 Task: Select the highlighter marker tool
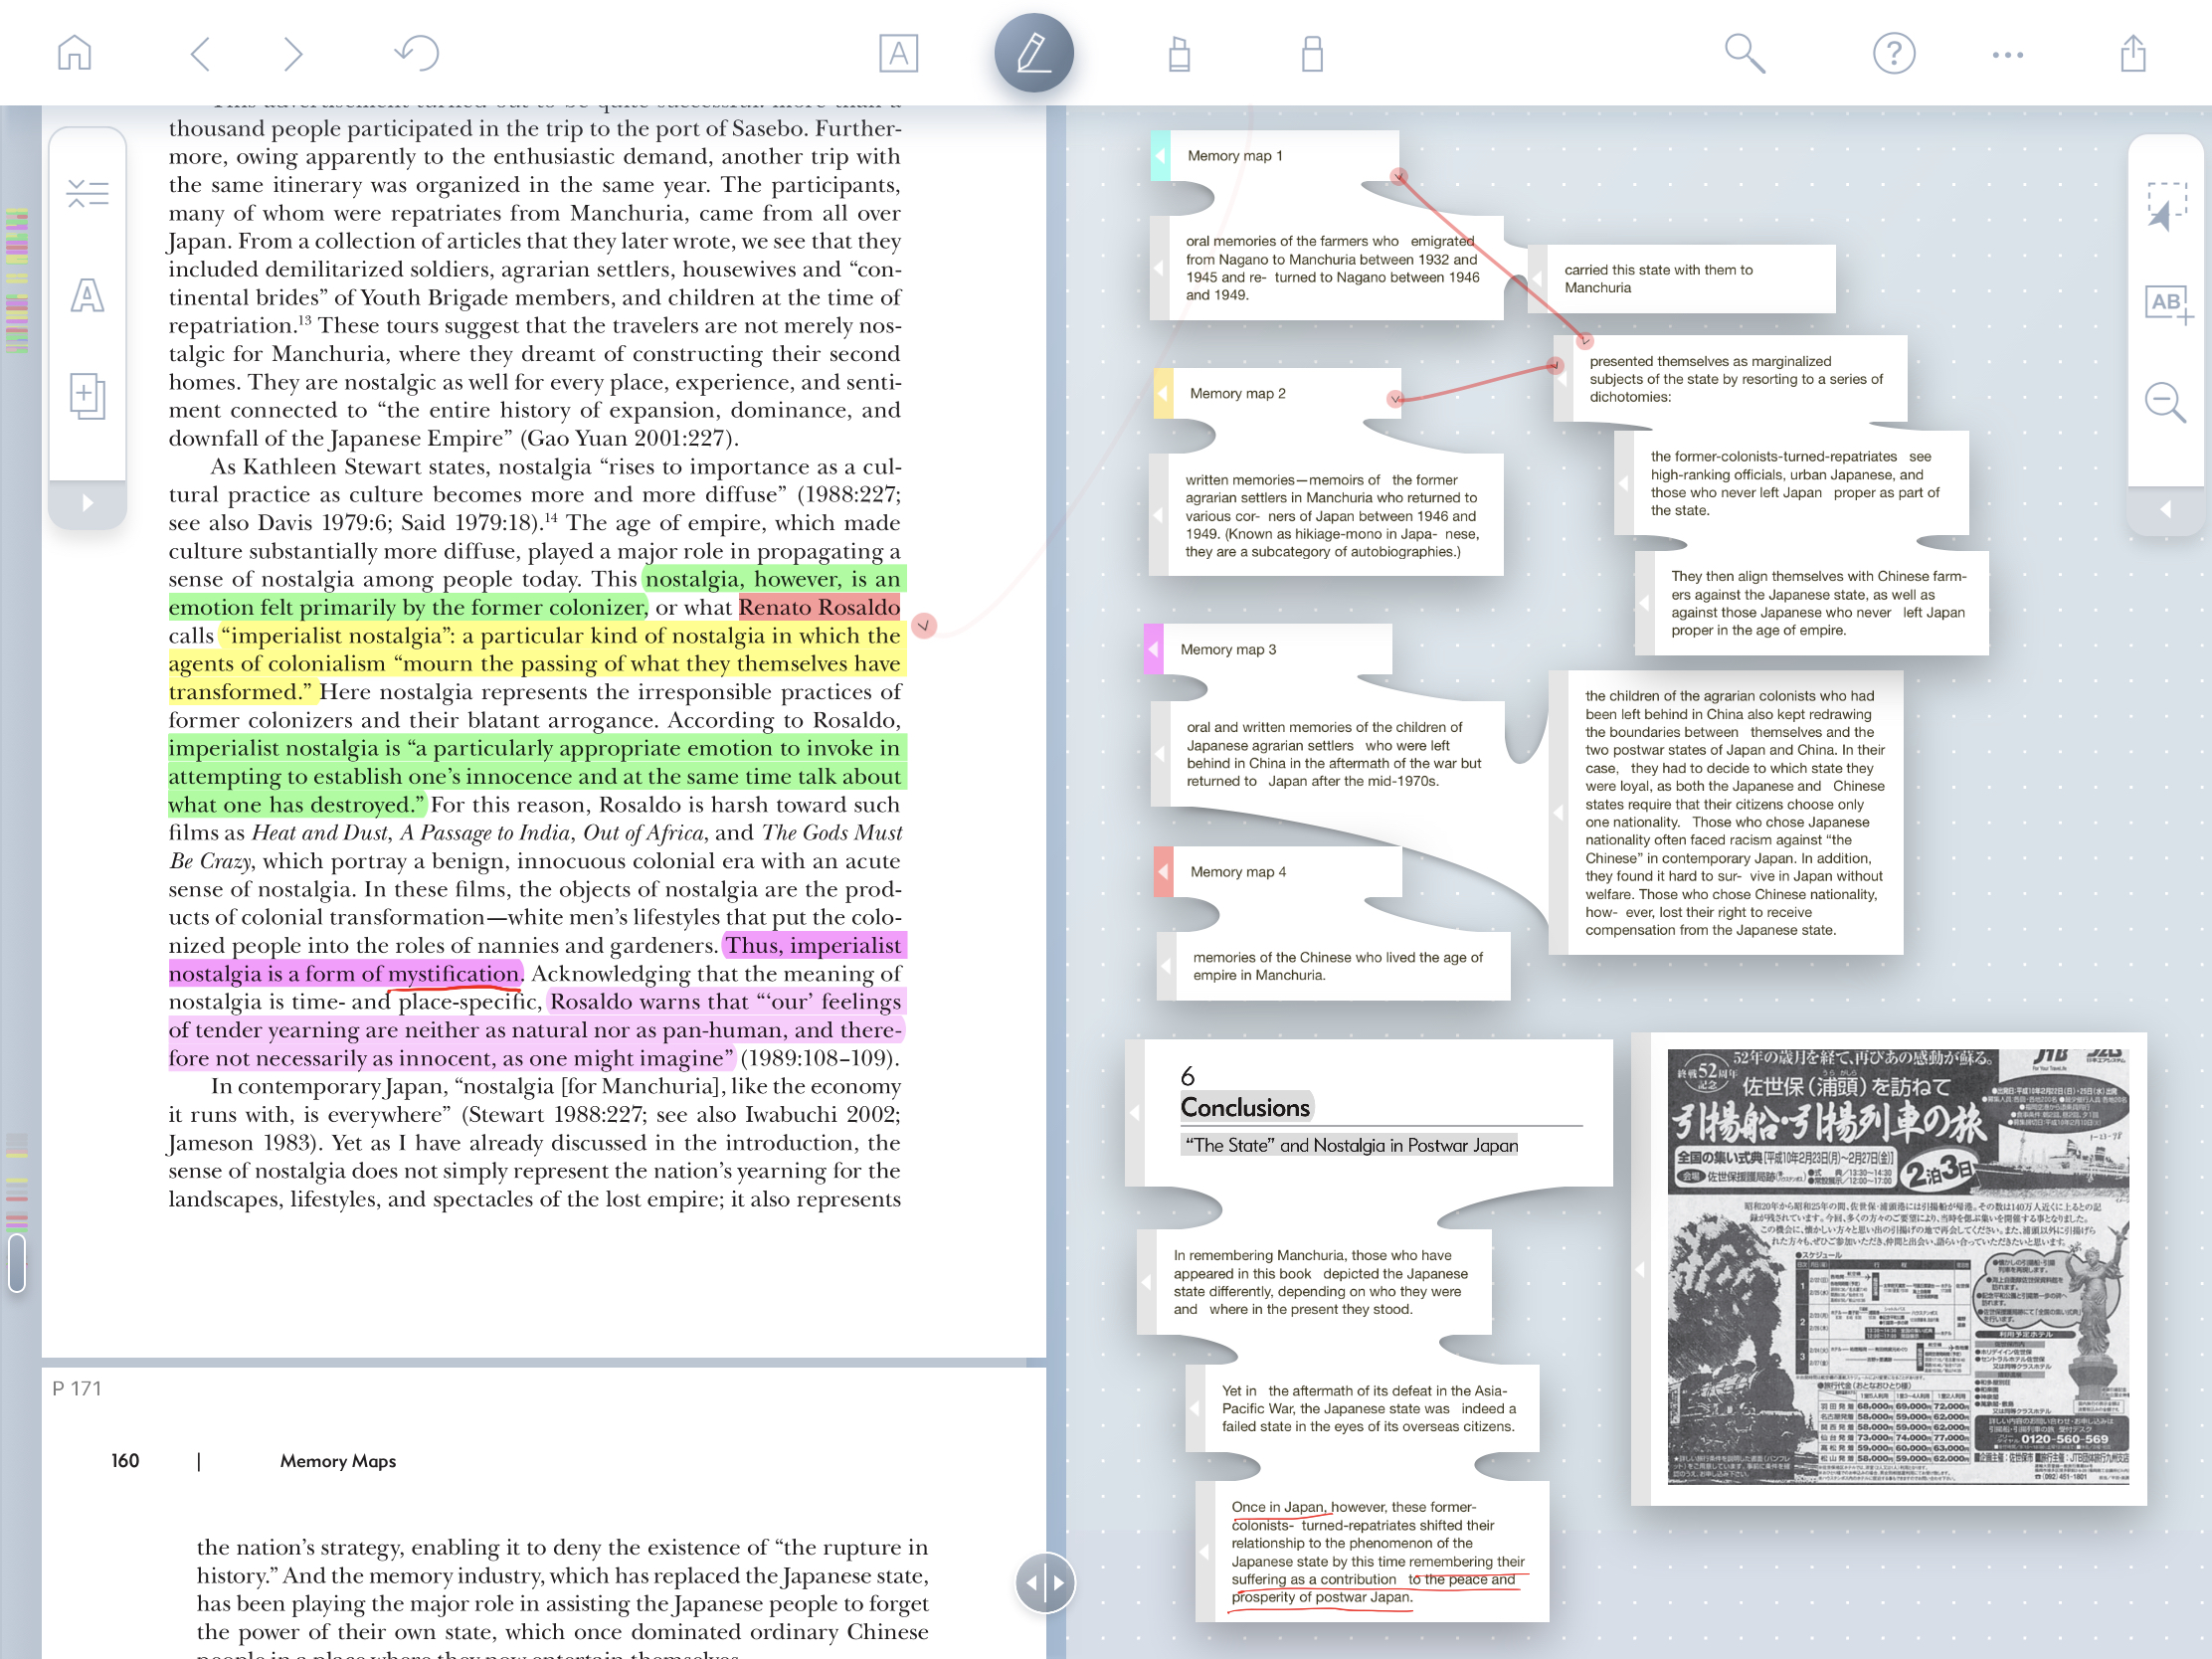[x=1179, y=54]
